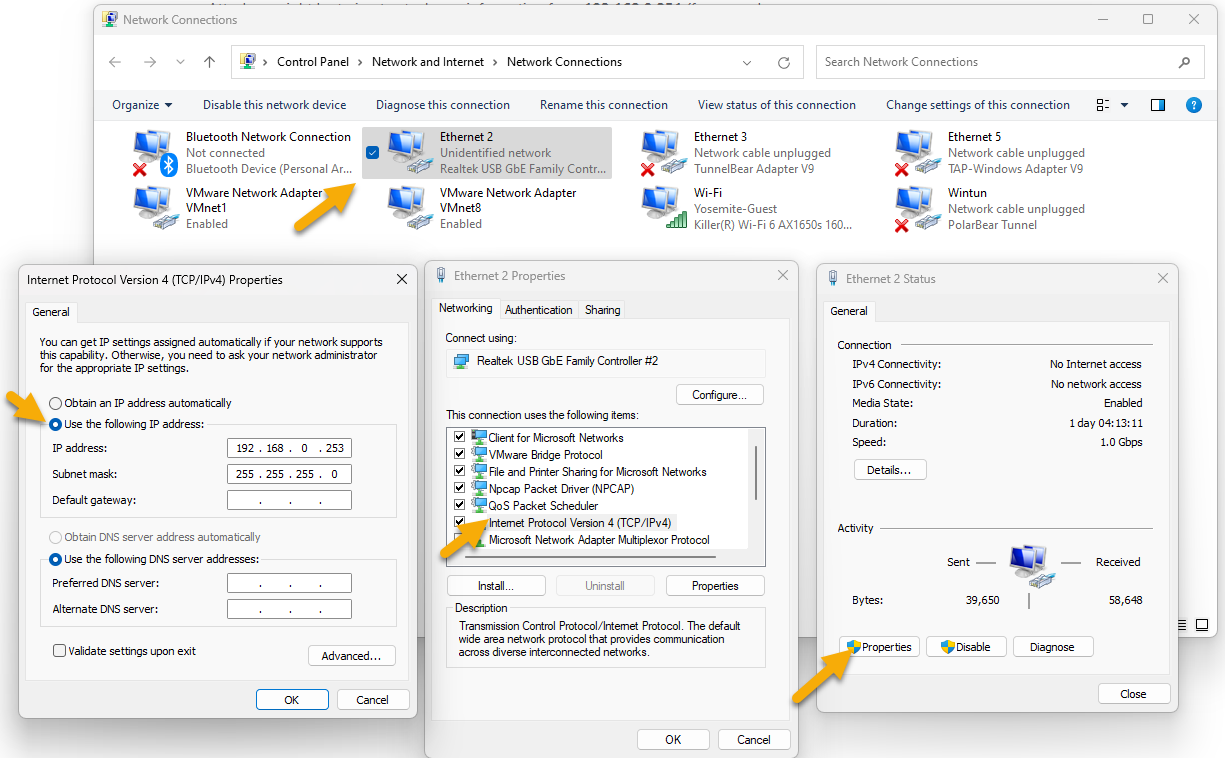Uncheck Client for Microsoft Networks
The height and width of the screenshot is (758, 1228).
460,438
